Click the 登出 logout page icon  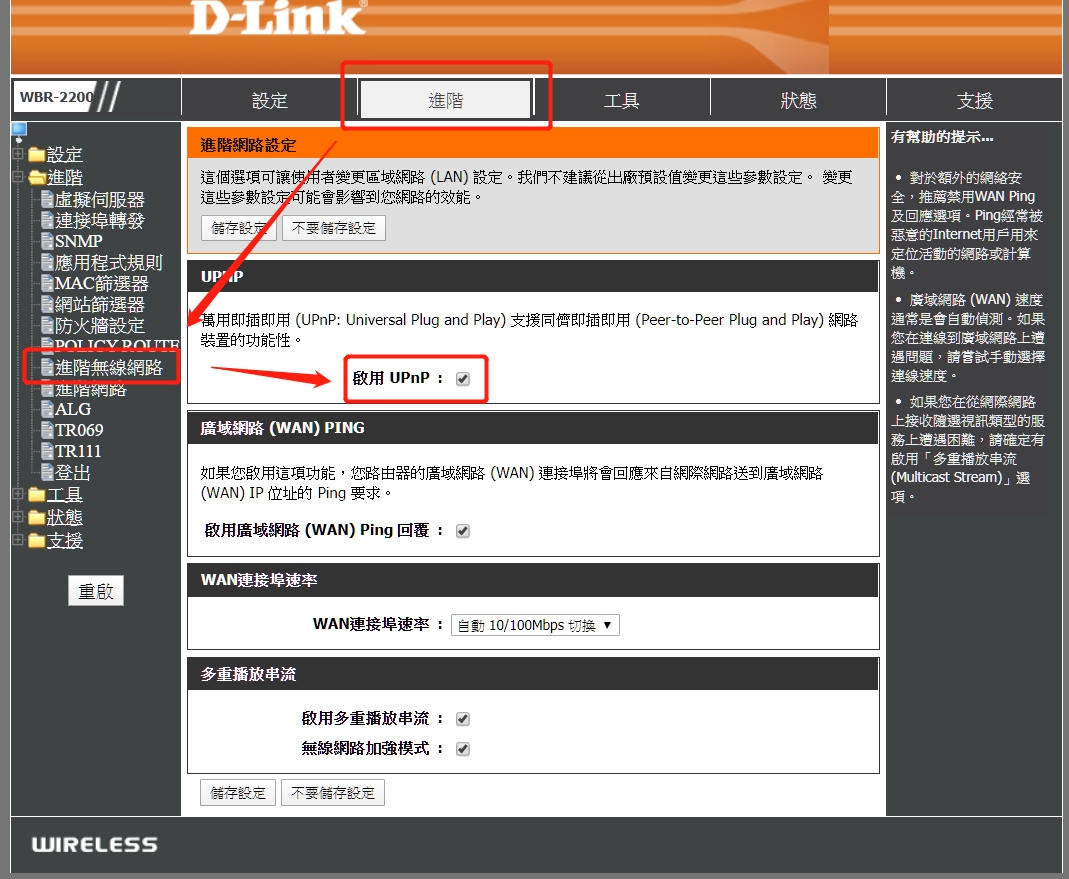[47, 472]
